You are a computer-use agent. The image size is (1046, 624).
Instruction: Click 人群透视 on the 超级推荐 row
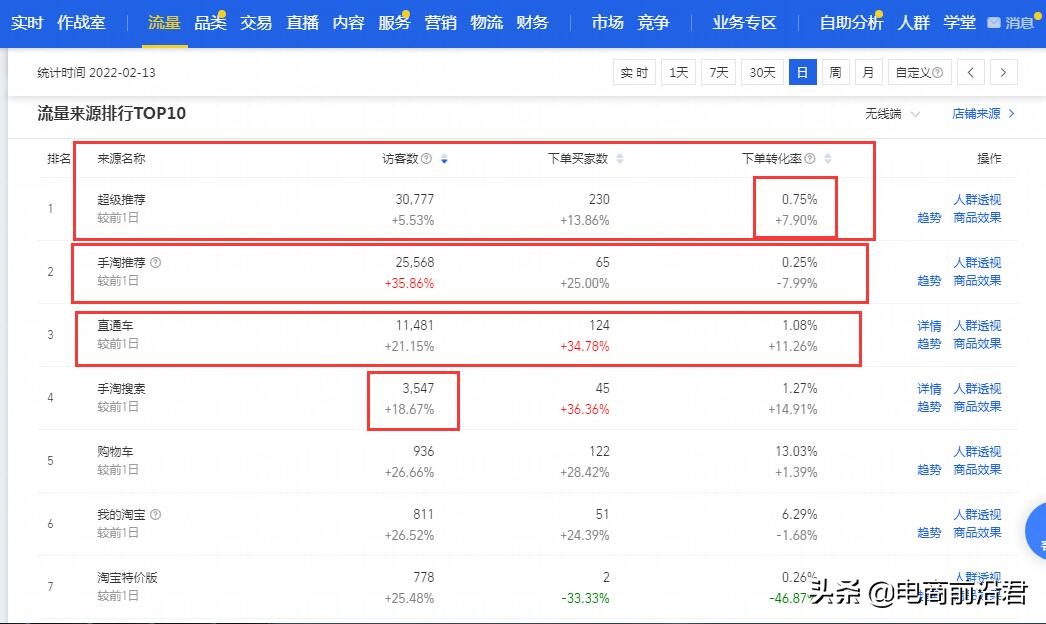[977, 199]
